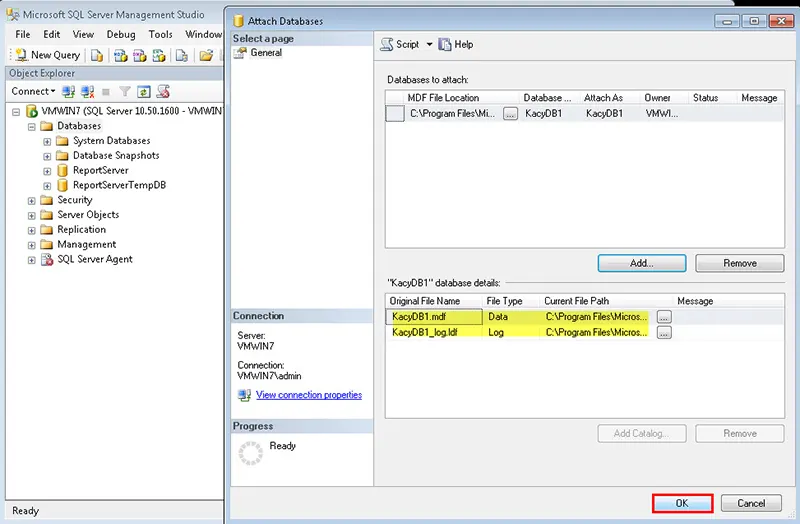This screenshot has height=524, width=800.
Task: Expand the Management folder
Action: tap(32, 245)
